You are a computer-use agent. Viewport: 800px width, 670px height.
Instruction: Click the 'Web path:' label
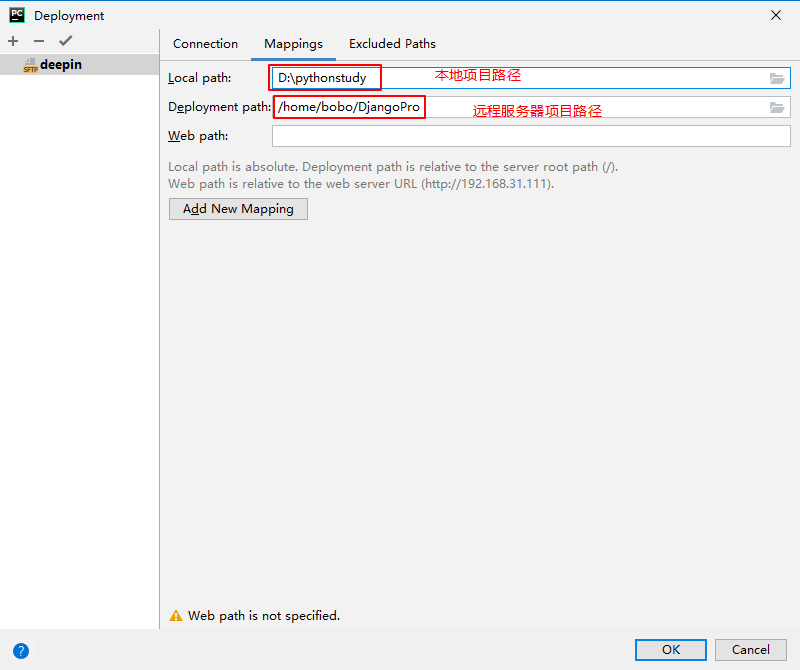point(198,136)
